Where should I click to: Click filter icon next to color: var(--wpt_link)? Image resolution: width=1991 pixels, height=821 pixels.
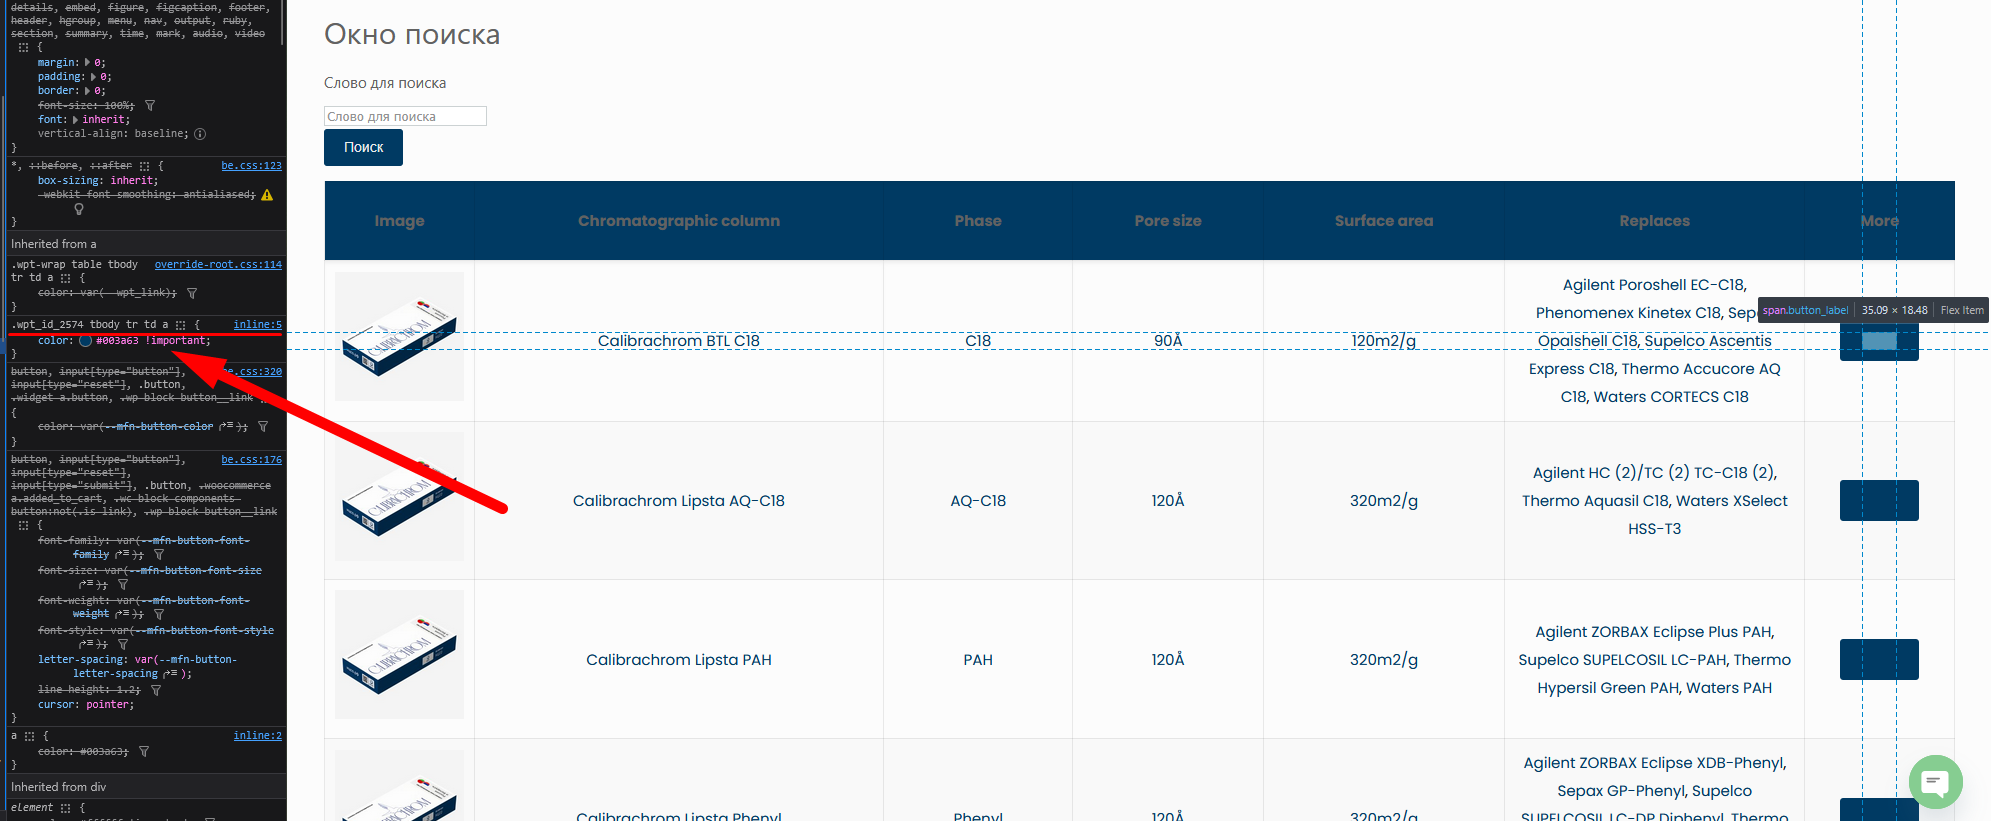coord(192,293)
